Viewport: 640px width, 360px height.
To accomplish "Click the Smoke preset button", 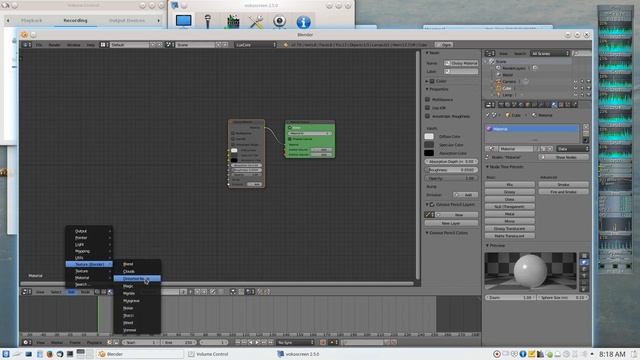I will pos(563,184).
